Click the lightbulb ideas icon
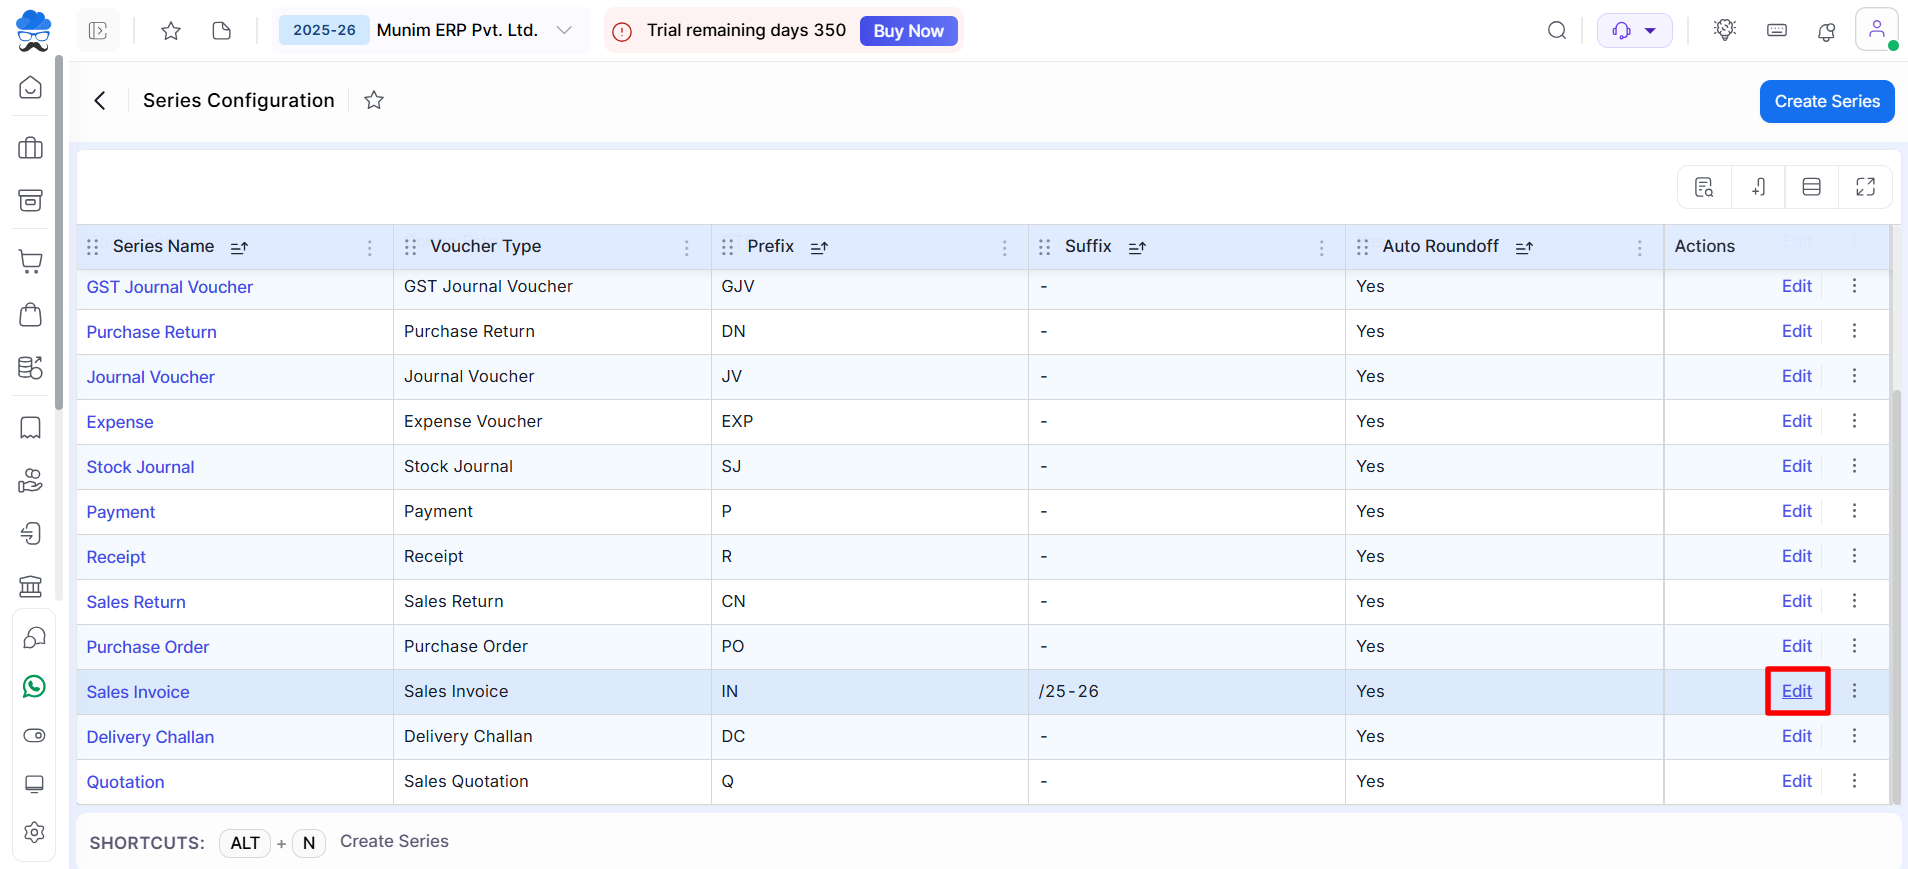 coord(1725,31)
